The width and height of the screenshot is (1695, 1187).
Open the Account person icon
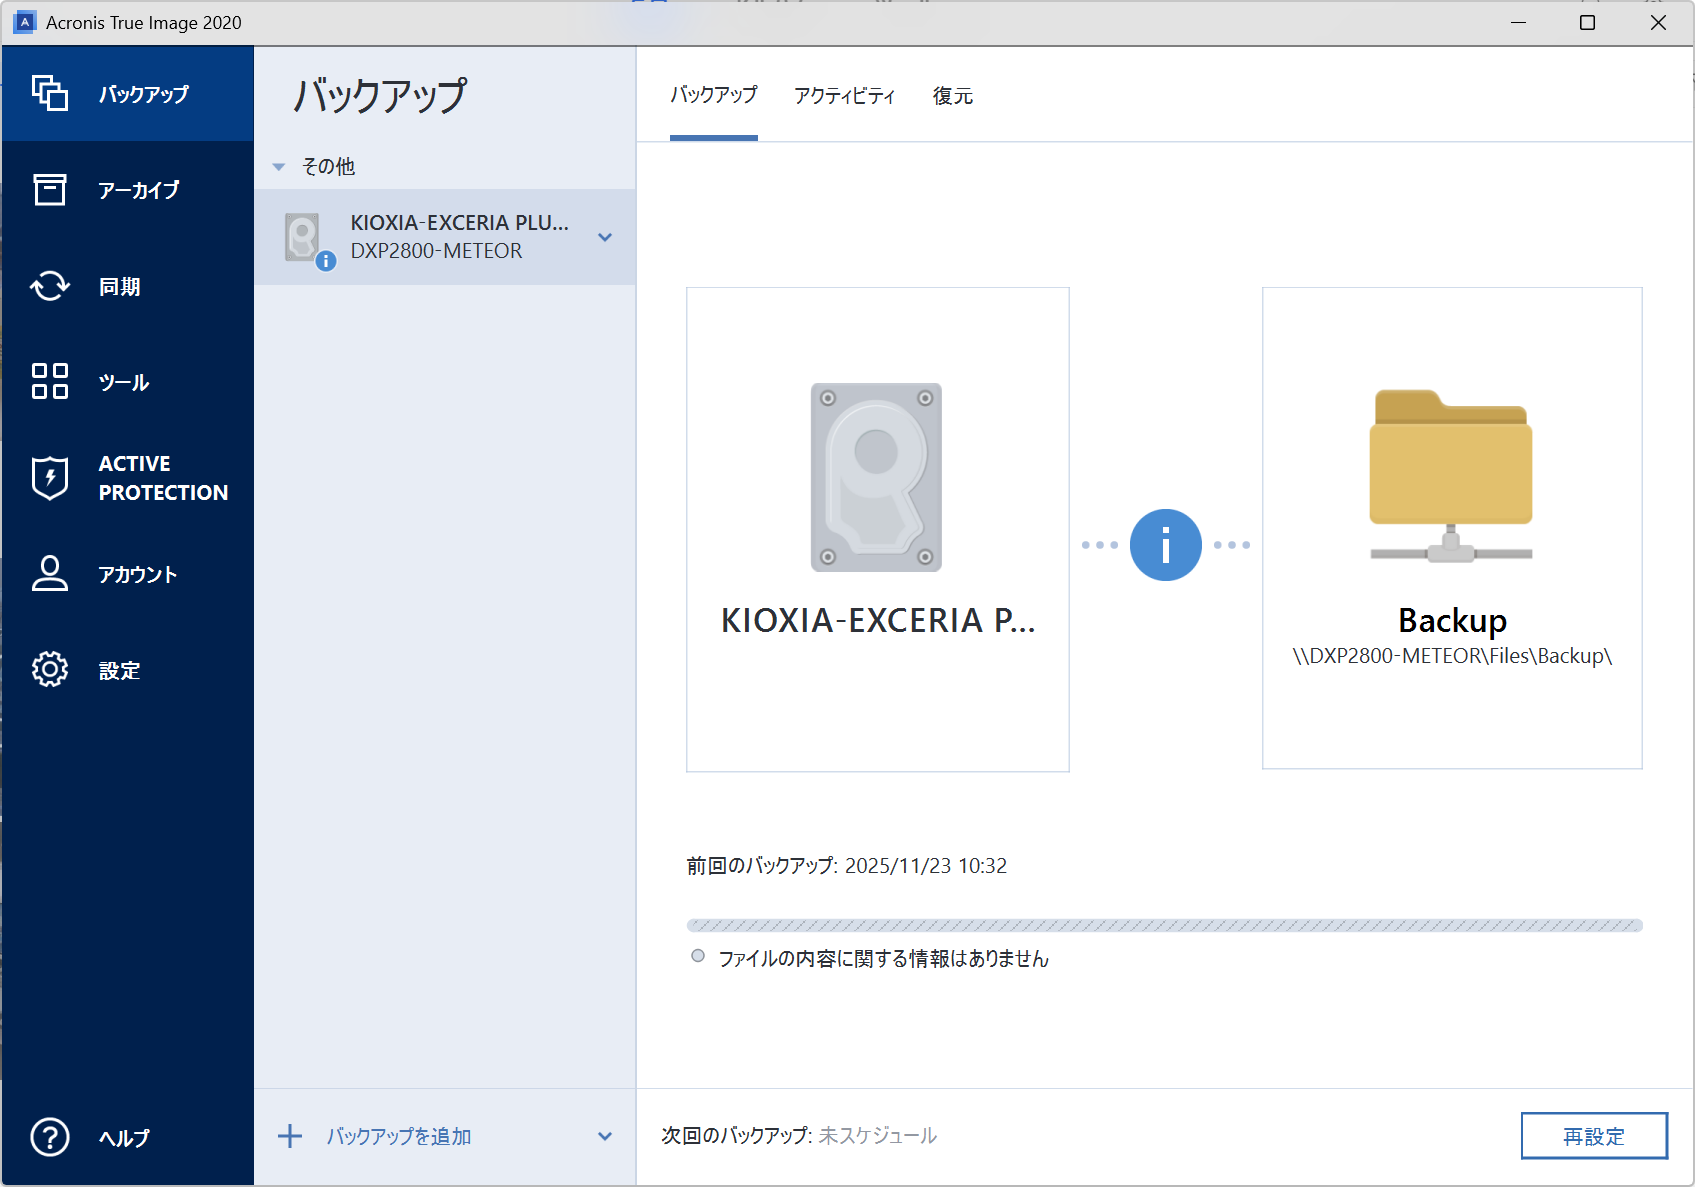[50, 574]
